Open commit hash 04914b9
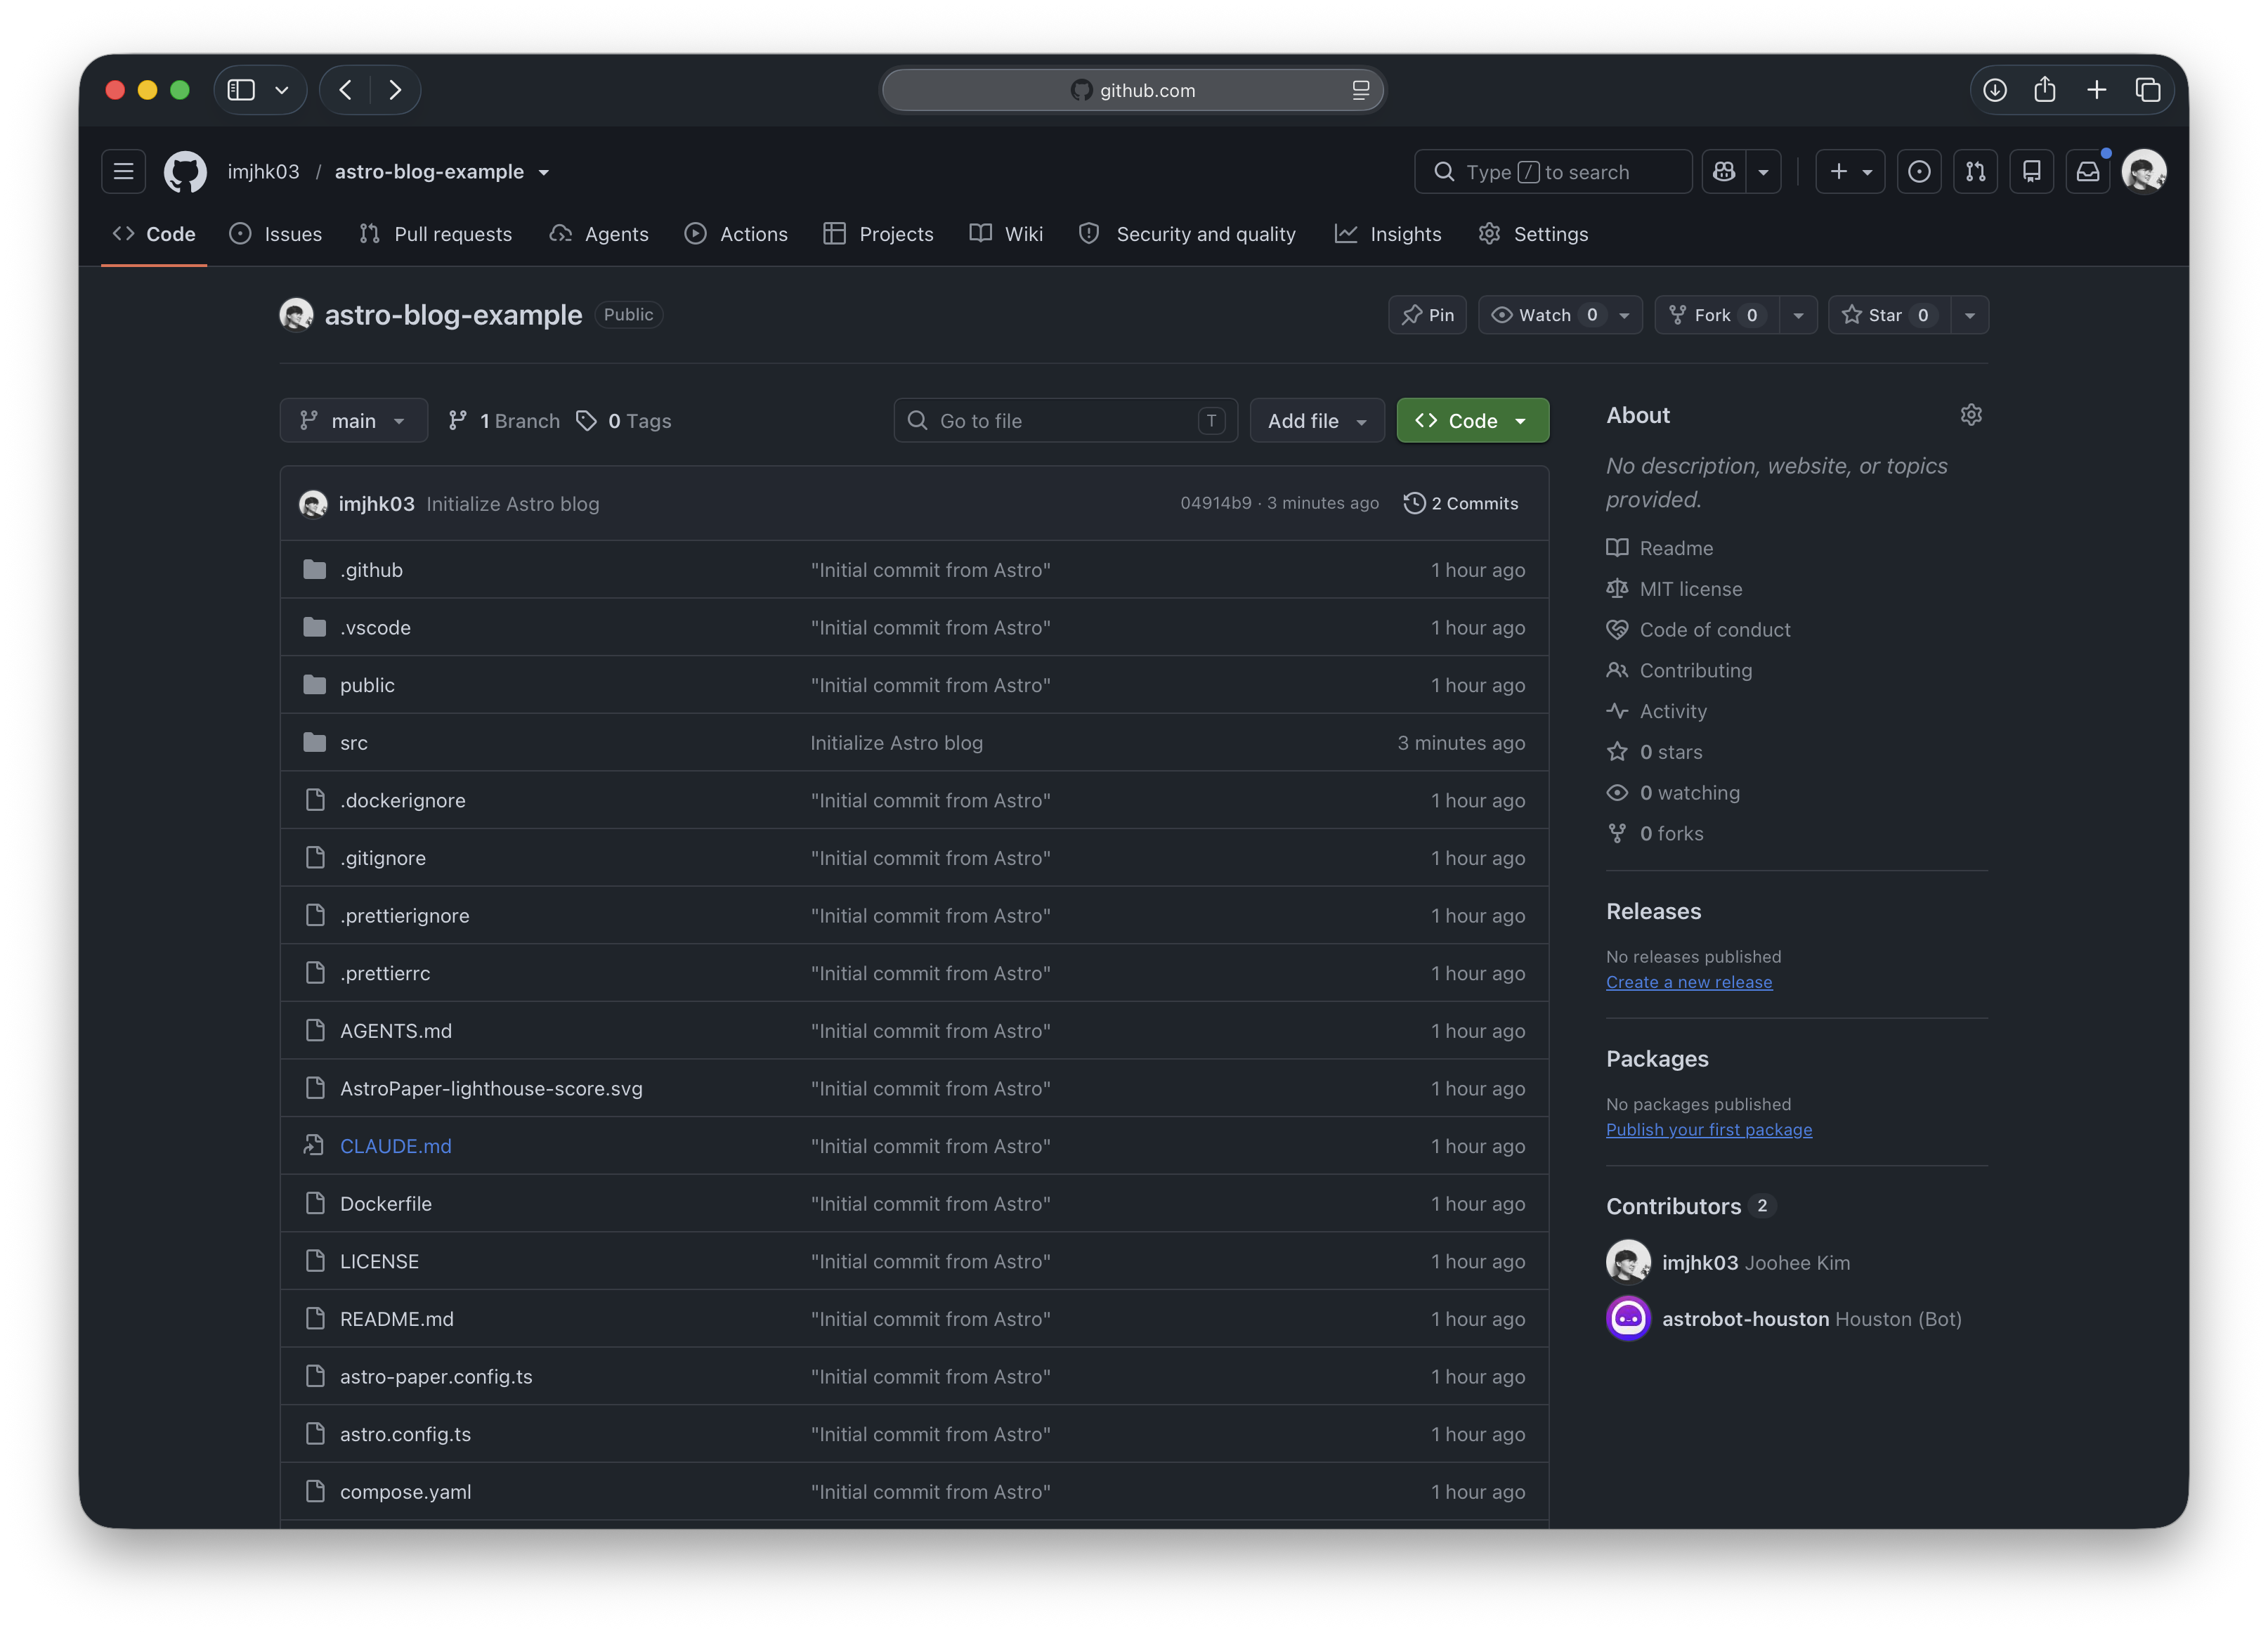Image resolution: width=2268 pixels, height=1633 pixels. [1215, 503]
